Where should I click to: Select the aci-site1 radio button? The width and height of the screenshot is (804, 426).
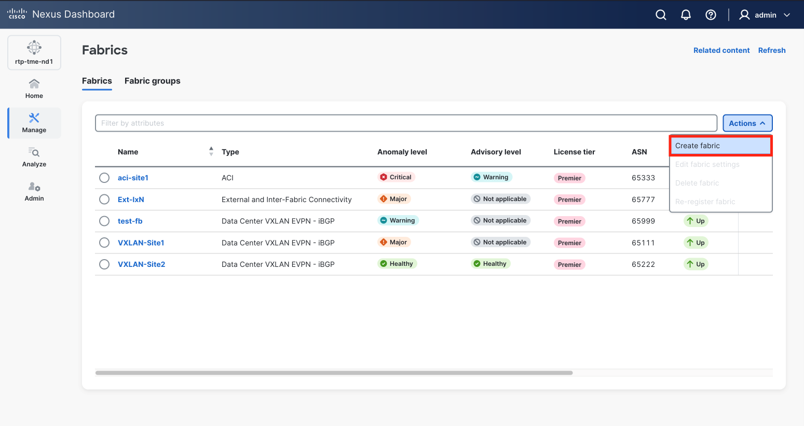pyautogui.click(x=104, y=178)
